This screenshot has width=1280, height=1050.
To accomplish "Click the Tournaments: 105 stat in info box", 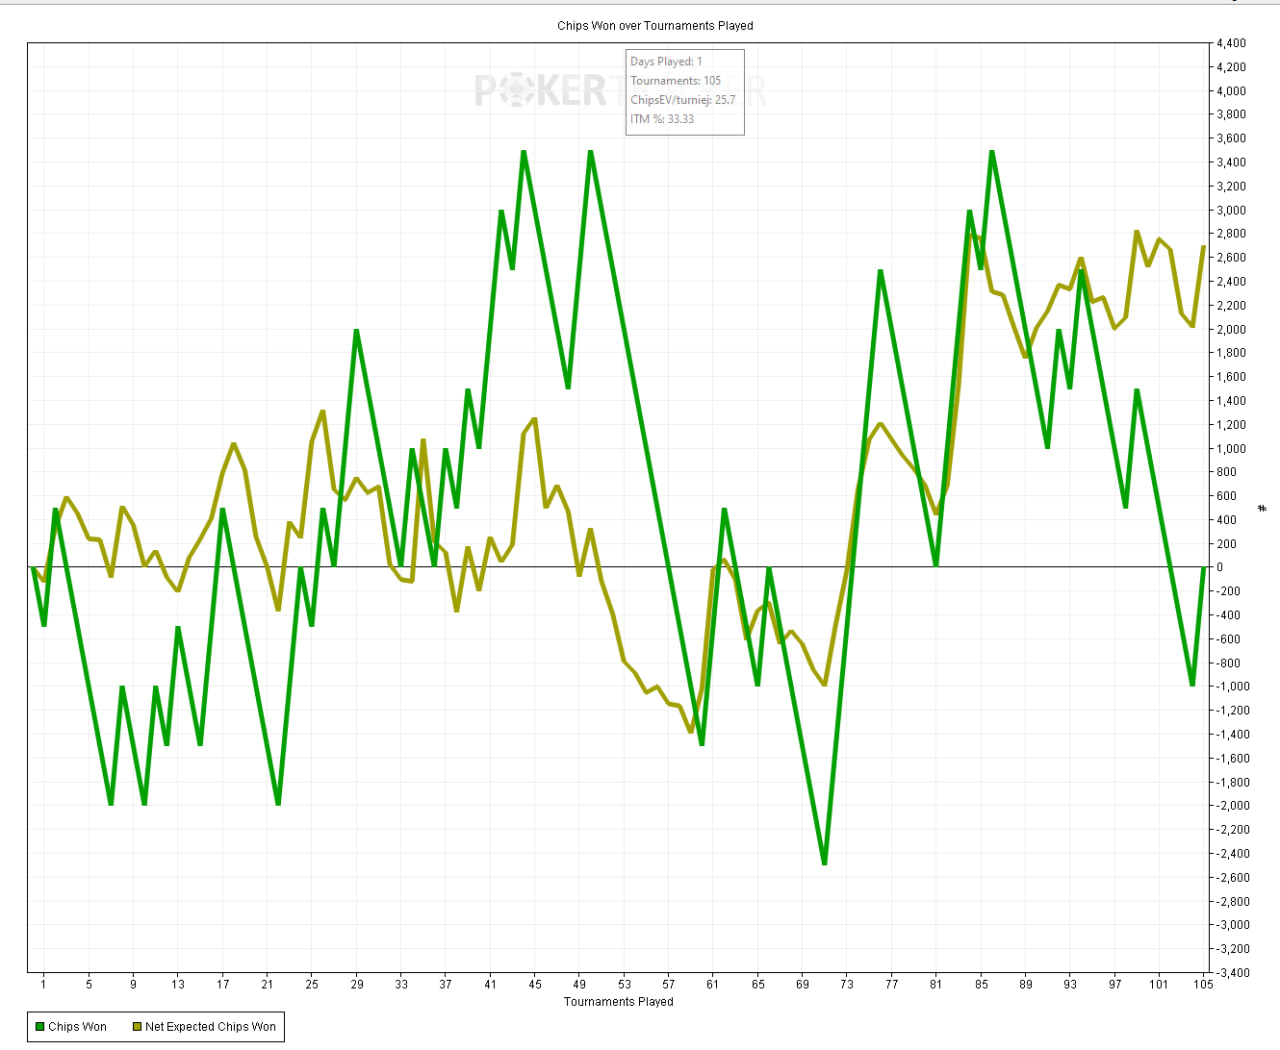I will point(675,81).
